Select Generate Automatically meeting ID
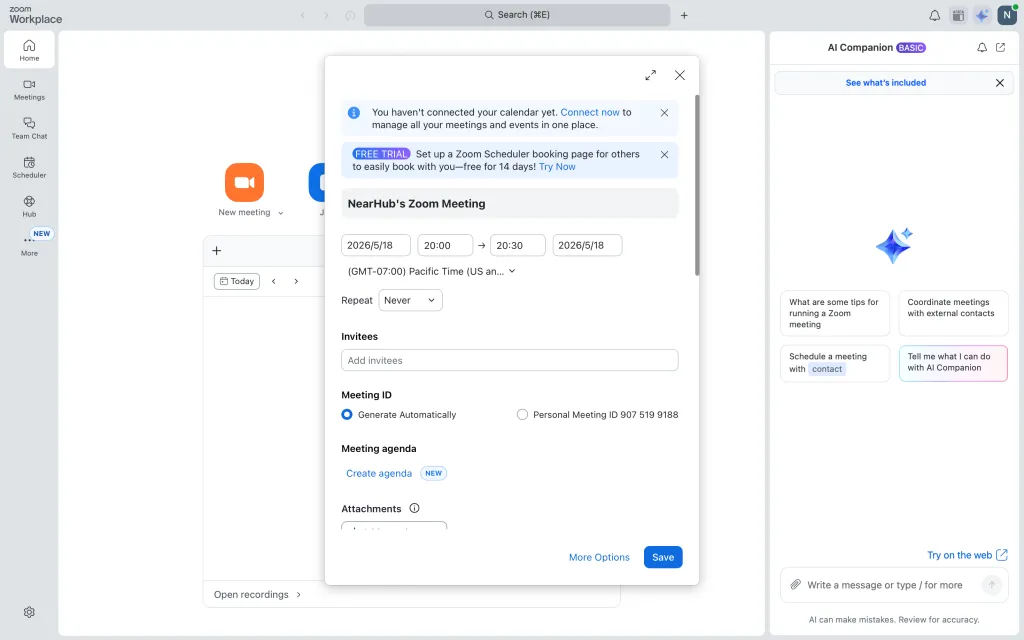This screenshot has width=1024, height=640. [x=347, y=415]
